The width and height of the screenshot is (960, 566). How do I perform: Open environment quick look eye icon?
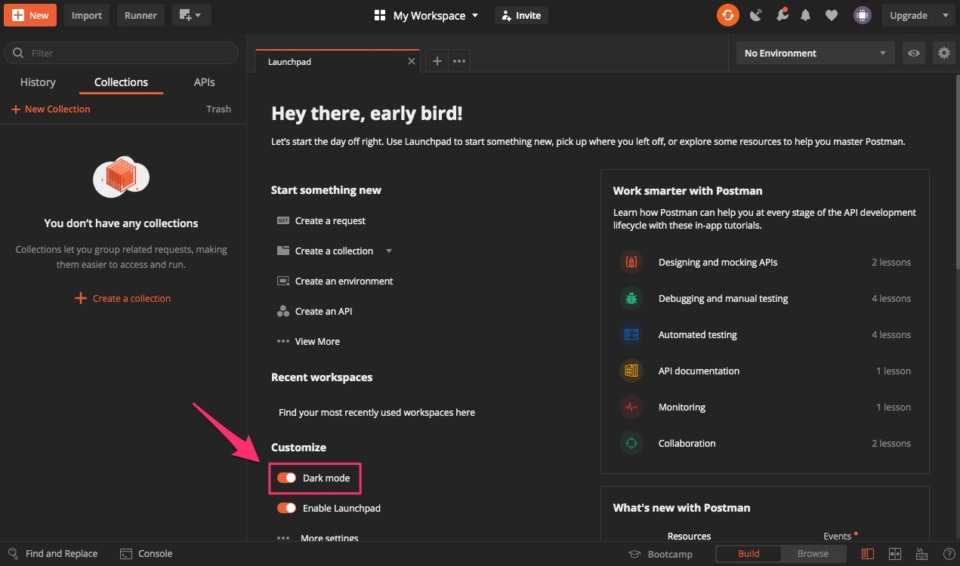(913, 53)
